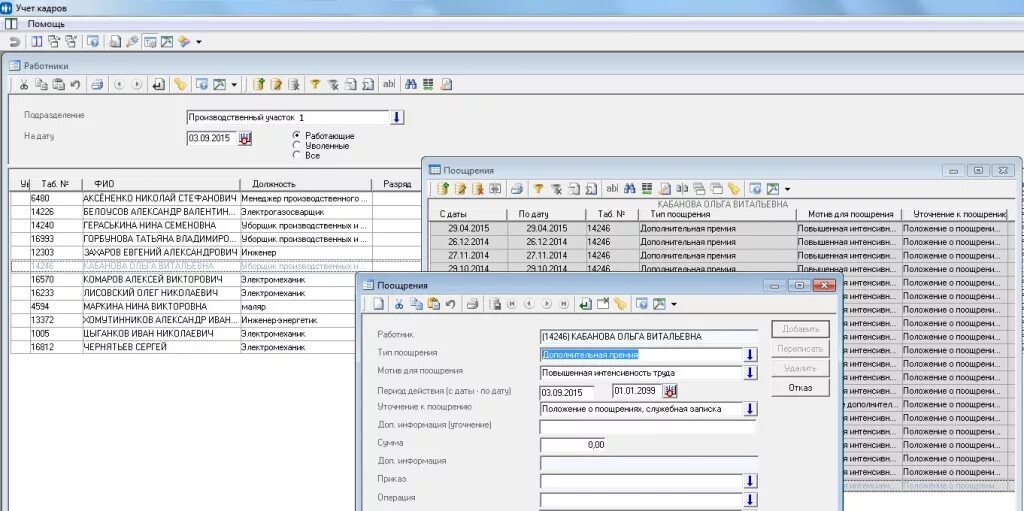This screenshot has height=511, width=1024.
Task: Click the scissors Cut icon in Поощрения dialog
Action: [x=400, y=304]
